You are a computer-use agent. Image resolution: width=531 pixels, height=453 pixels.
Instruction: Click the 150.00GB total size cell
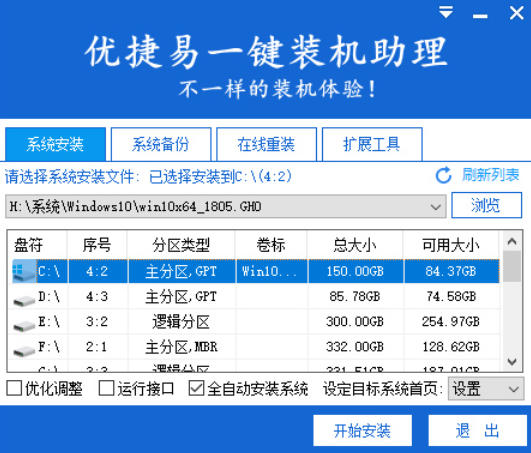[355, 271]
